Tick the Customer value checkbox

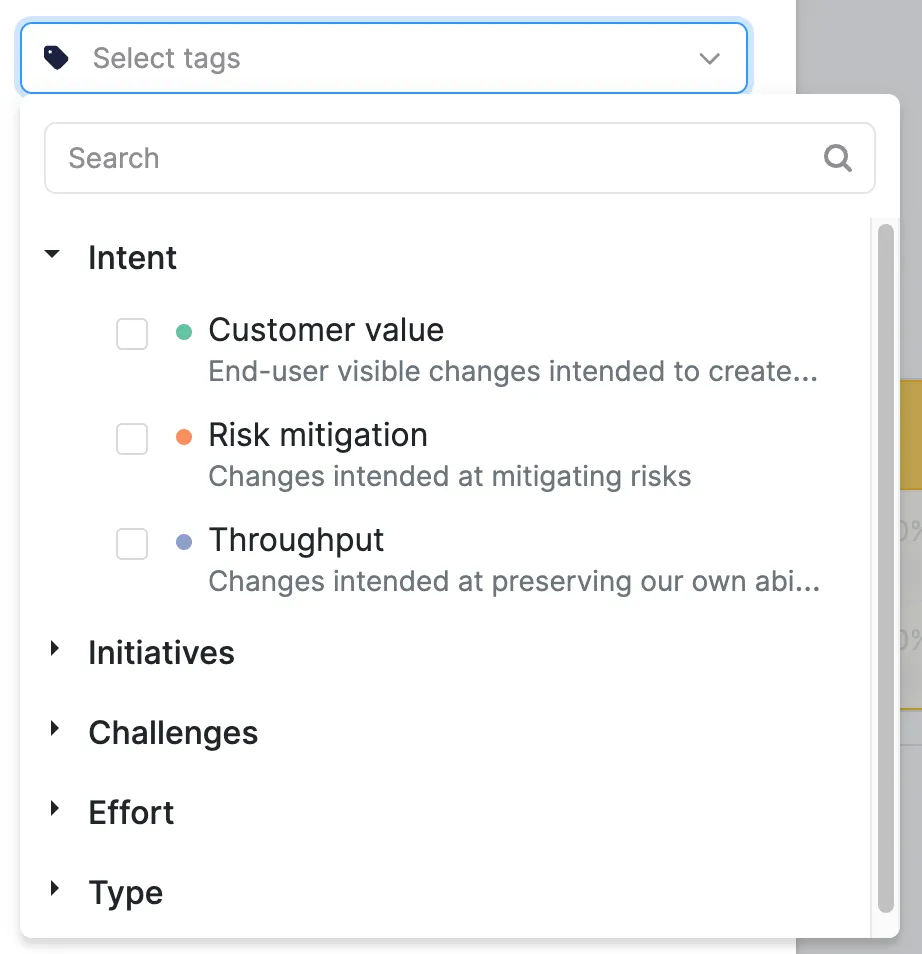coord(132,333)
